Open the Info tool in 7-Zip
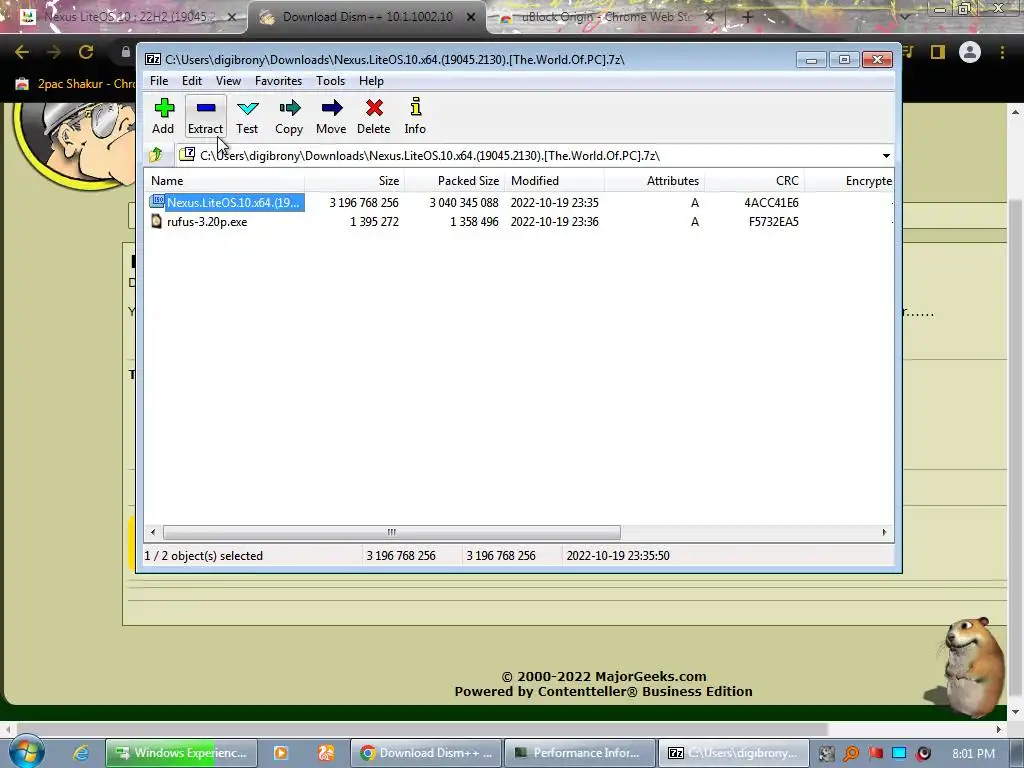1024x768 pixels. pyautogui.click(x=415, y=116)
